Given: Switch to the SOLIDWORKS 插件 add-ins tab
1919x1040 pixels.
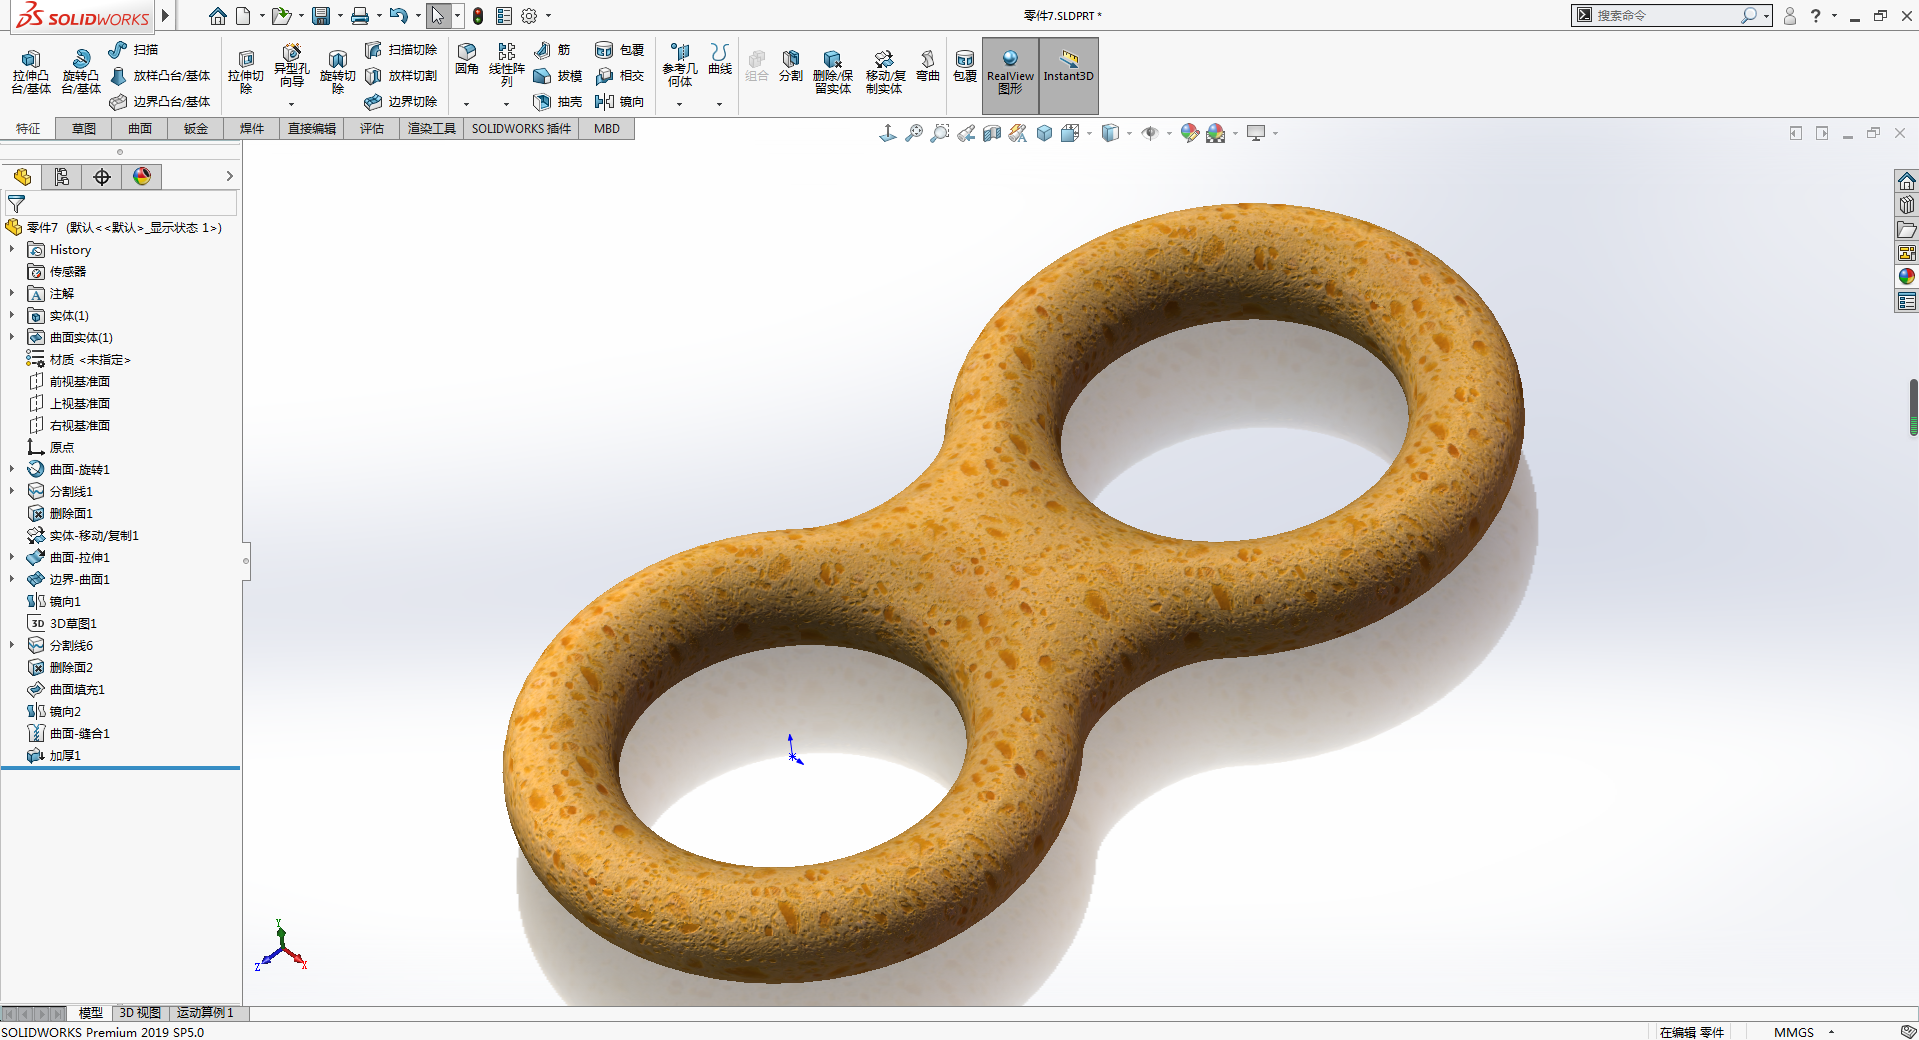Looking at the screenshot, I should [x=521, y=129].
